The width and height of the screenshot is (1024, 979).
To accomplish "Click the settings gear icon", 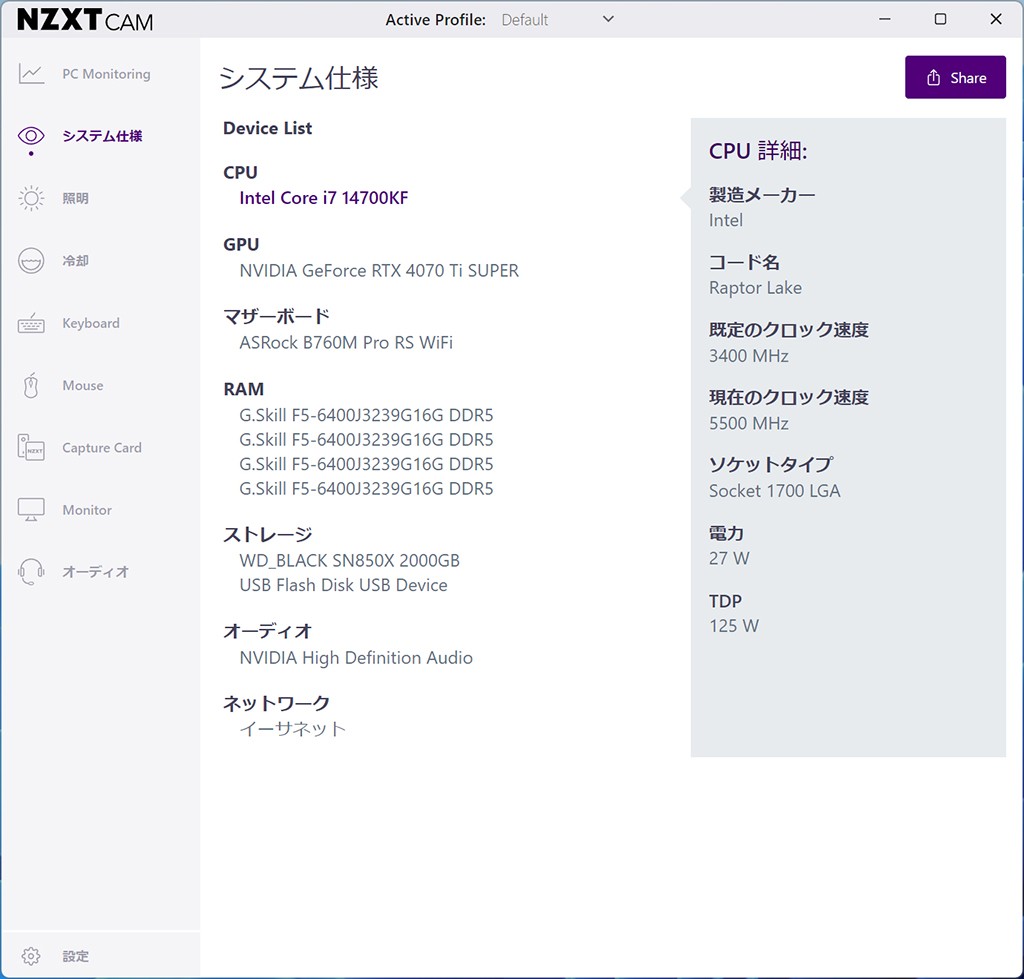I will coord(31,956).
